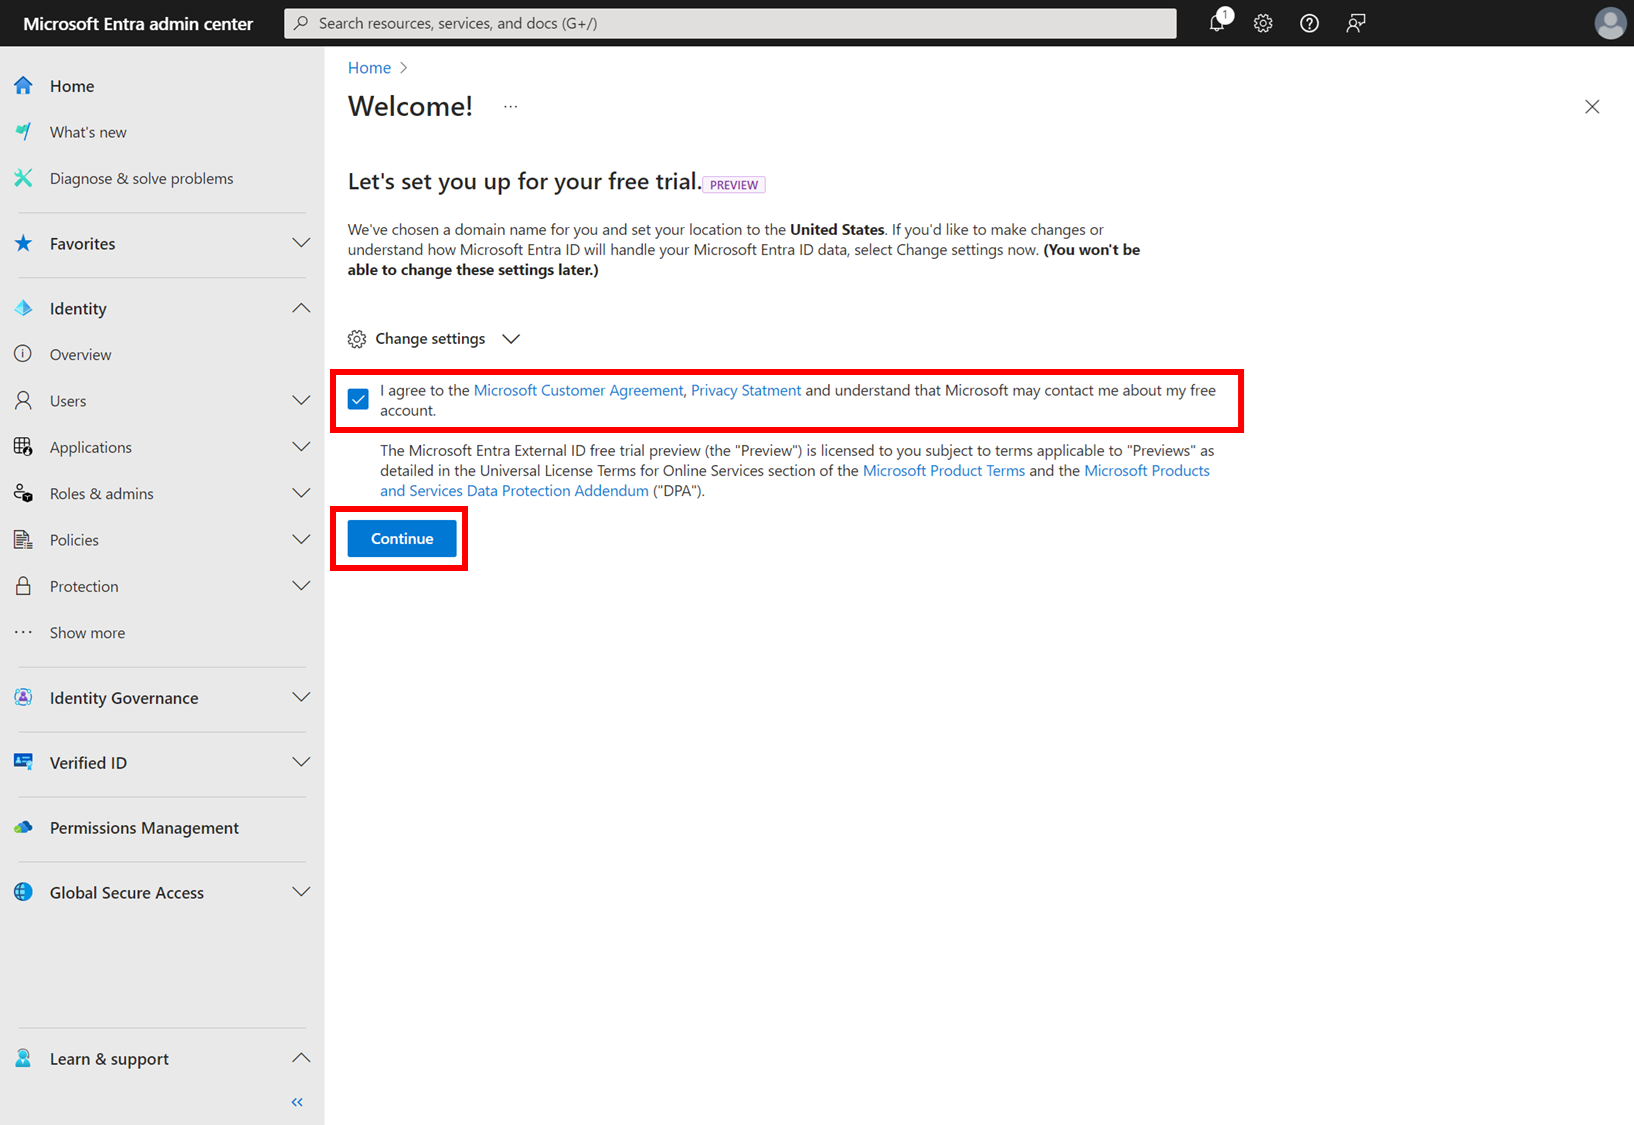1634x1125 pixels.
Task: Expand the Policies submenu chevron
Action: pos(301,540)
